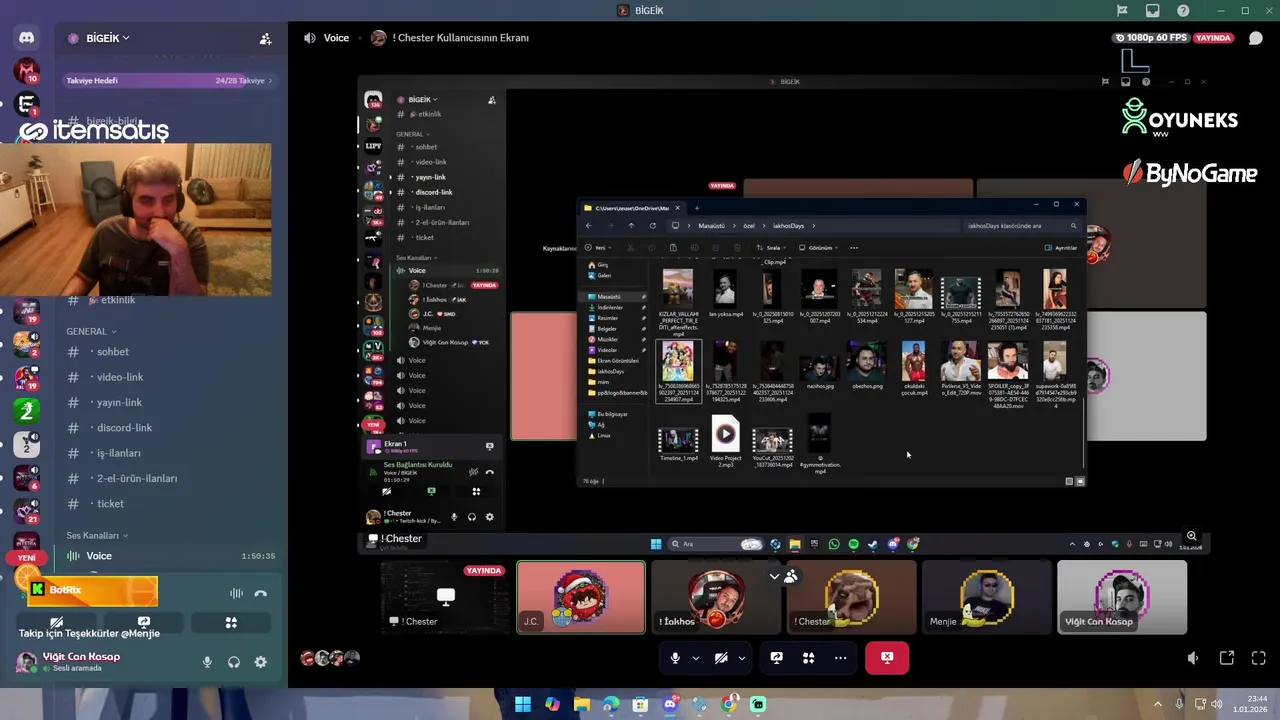1280x720 pixels.
Task: Click the noise suppression icon in voice panel
Action: click(x=236, y=593)
